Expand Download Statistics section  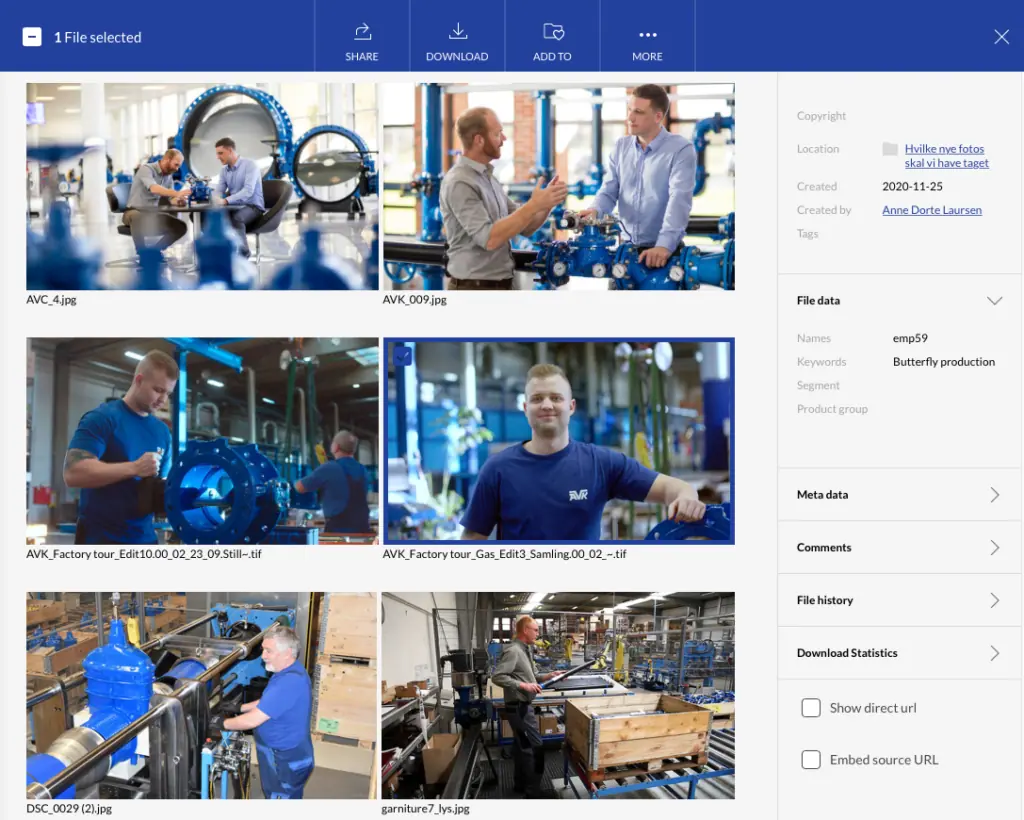(x=899, y=653)
